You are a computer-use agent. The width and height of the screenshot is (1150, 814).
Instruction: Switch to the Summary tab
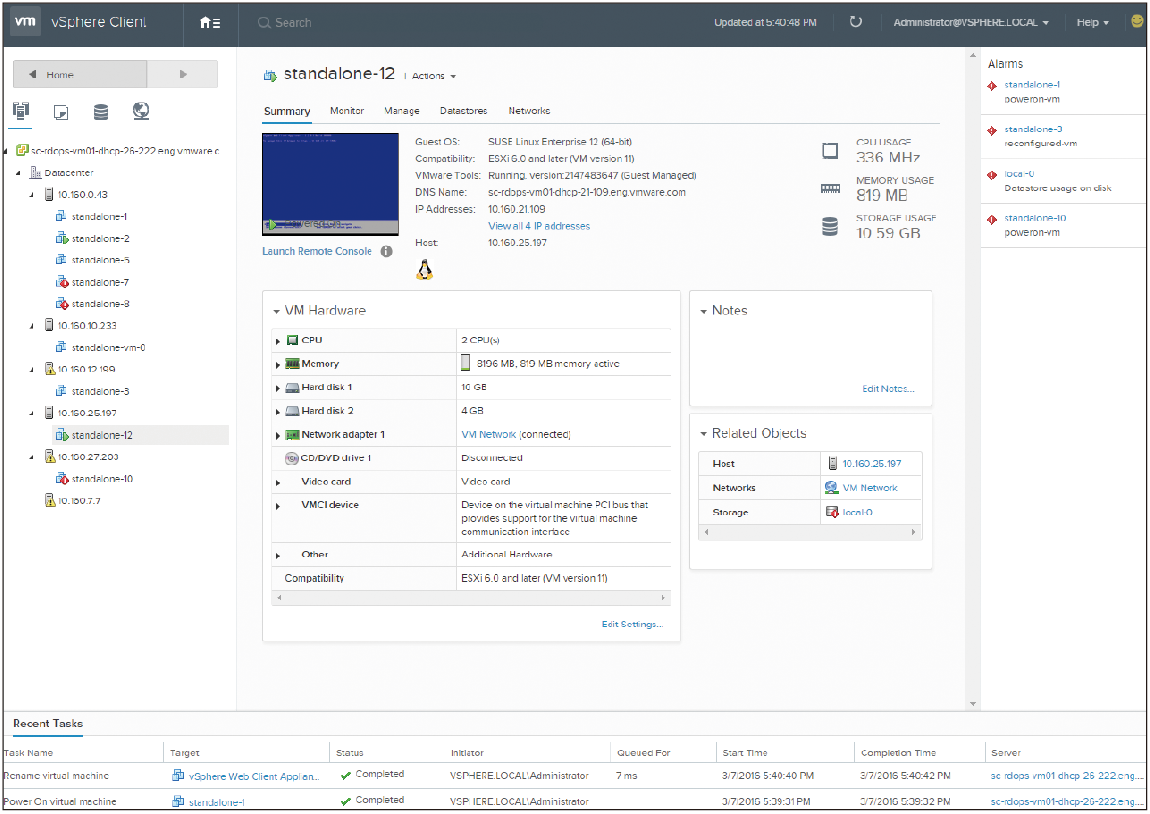click(x=287, y=111)
